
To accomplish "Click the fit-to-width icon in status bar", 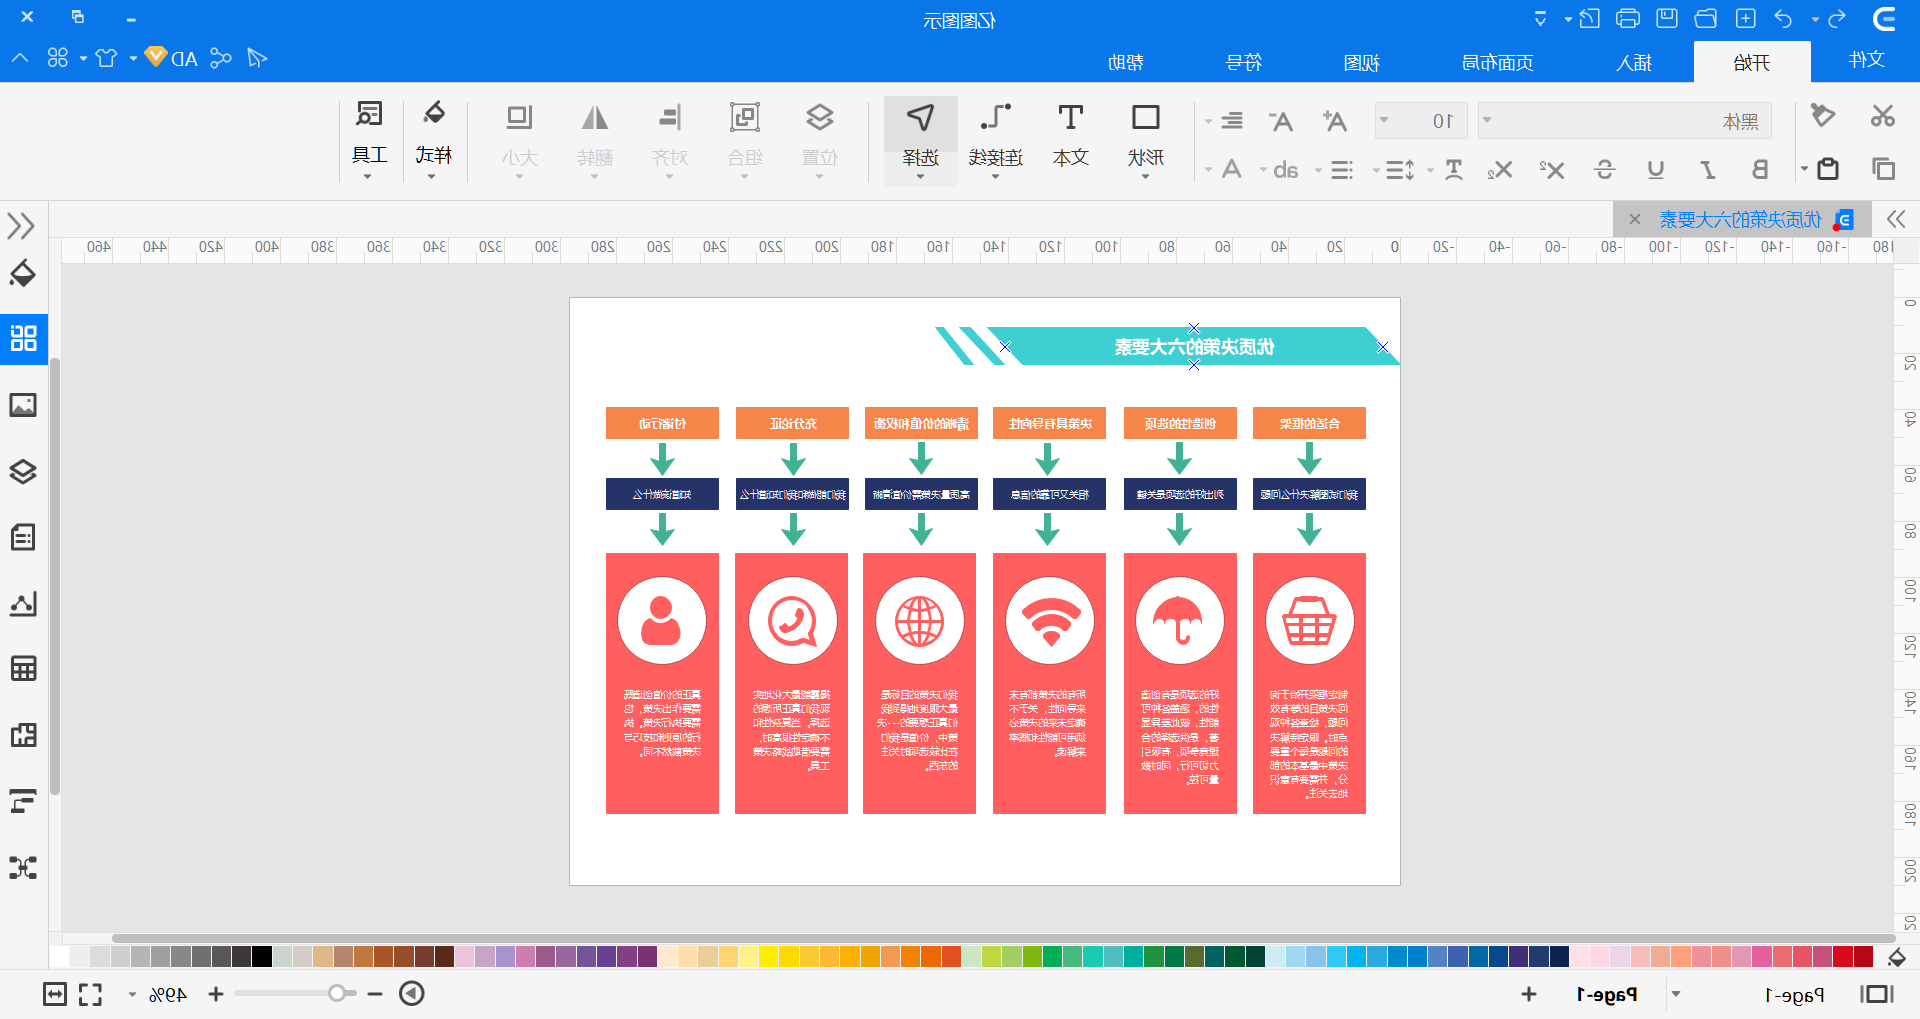I will [x=55, y=994].
